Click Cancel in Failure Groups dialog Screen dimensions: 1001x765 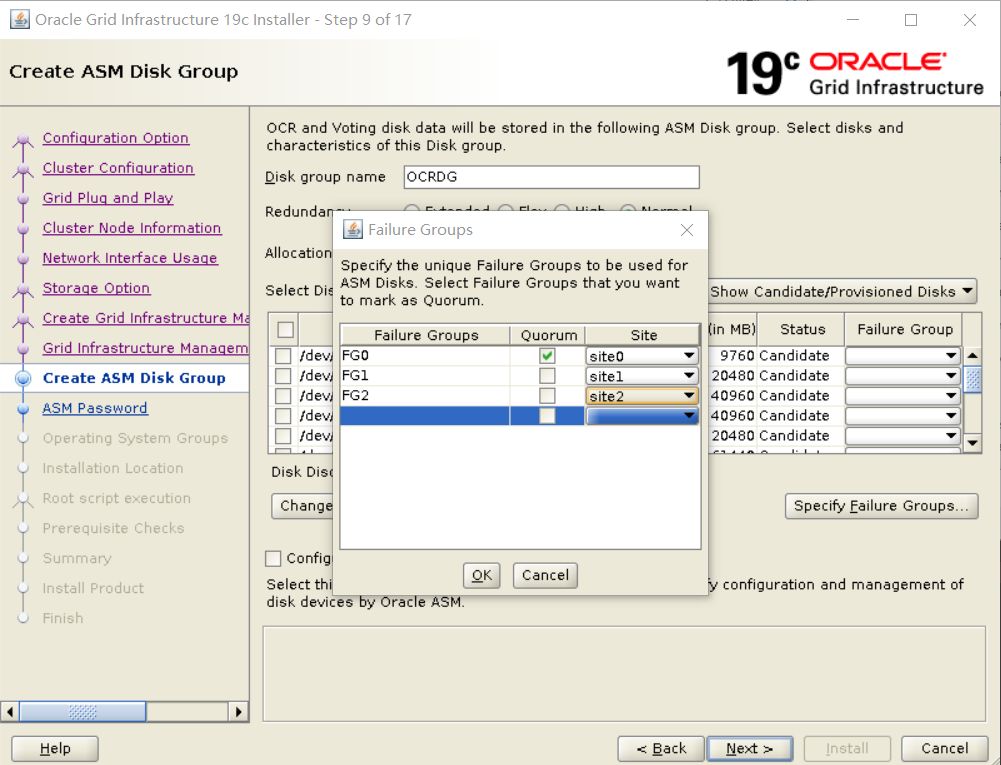pyautogui.click(x=545, y=575)
